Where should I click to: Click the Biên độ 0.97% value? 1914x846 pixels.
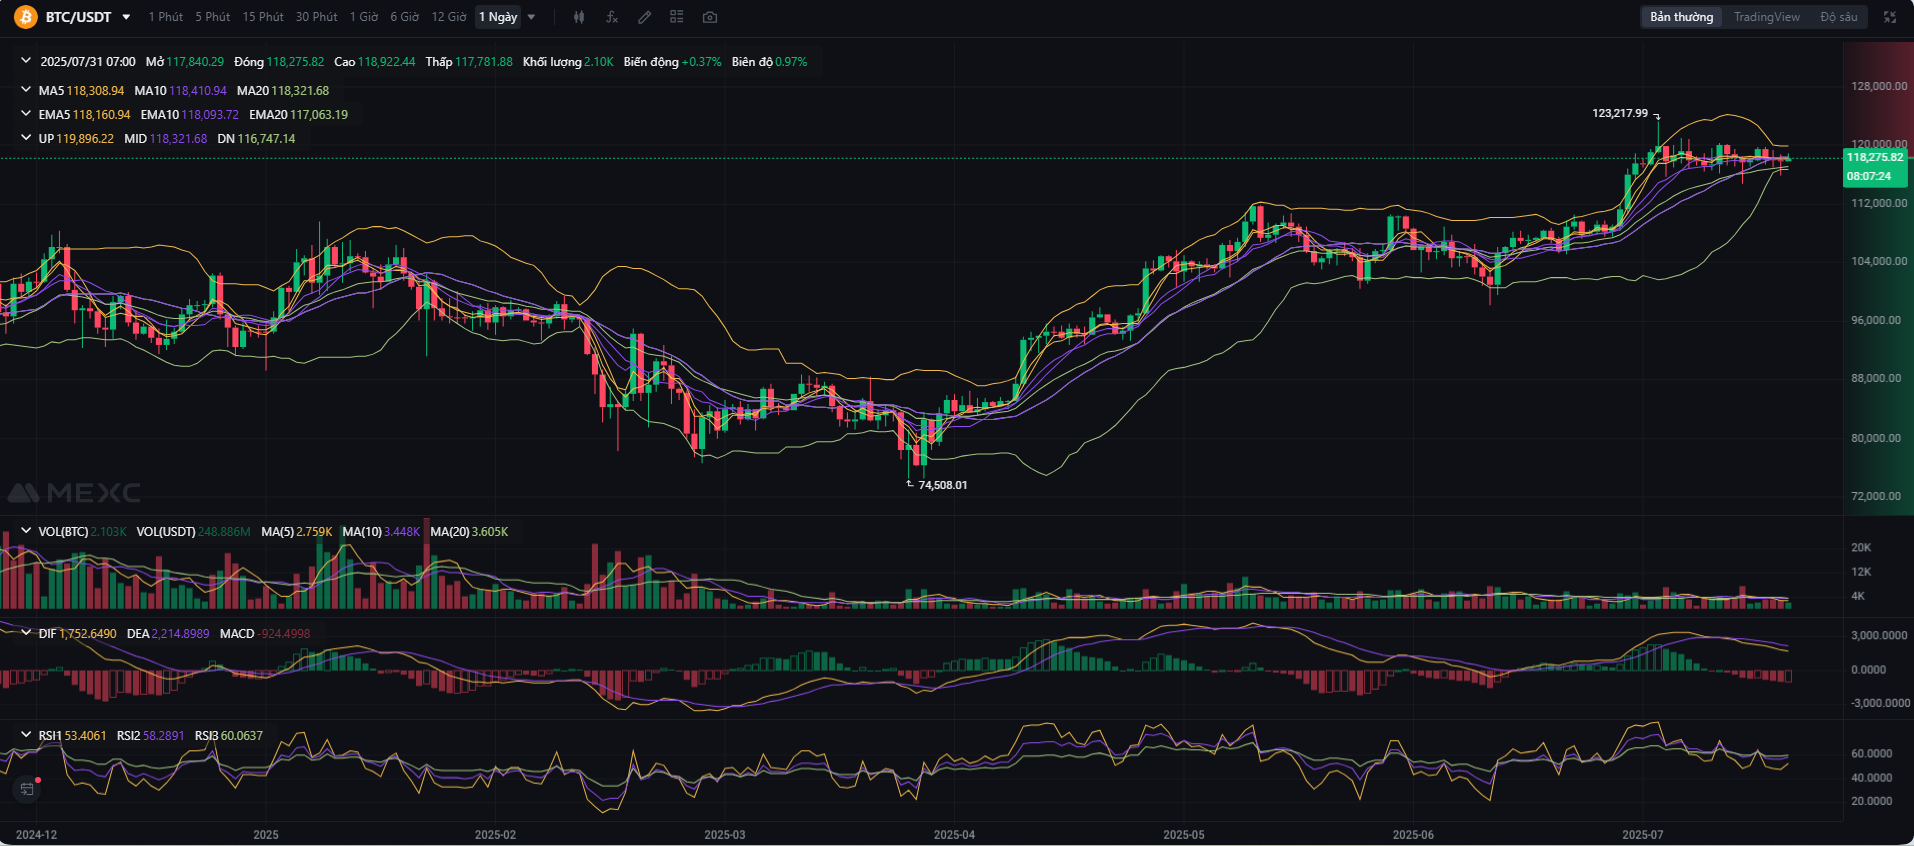point(791,61)
